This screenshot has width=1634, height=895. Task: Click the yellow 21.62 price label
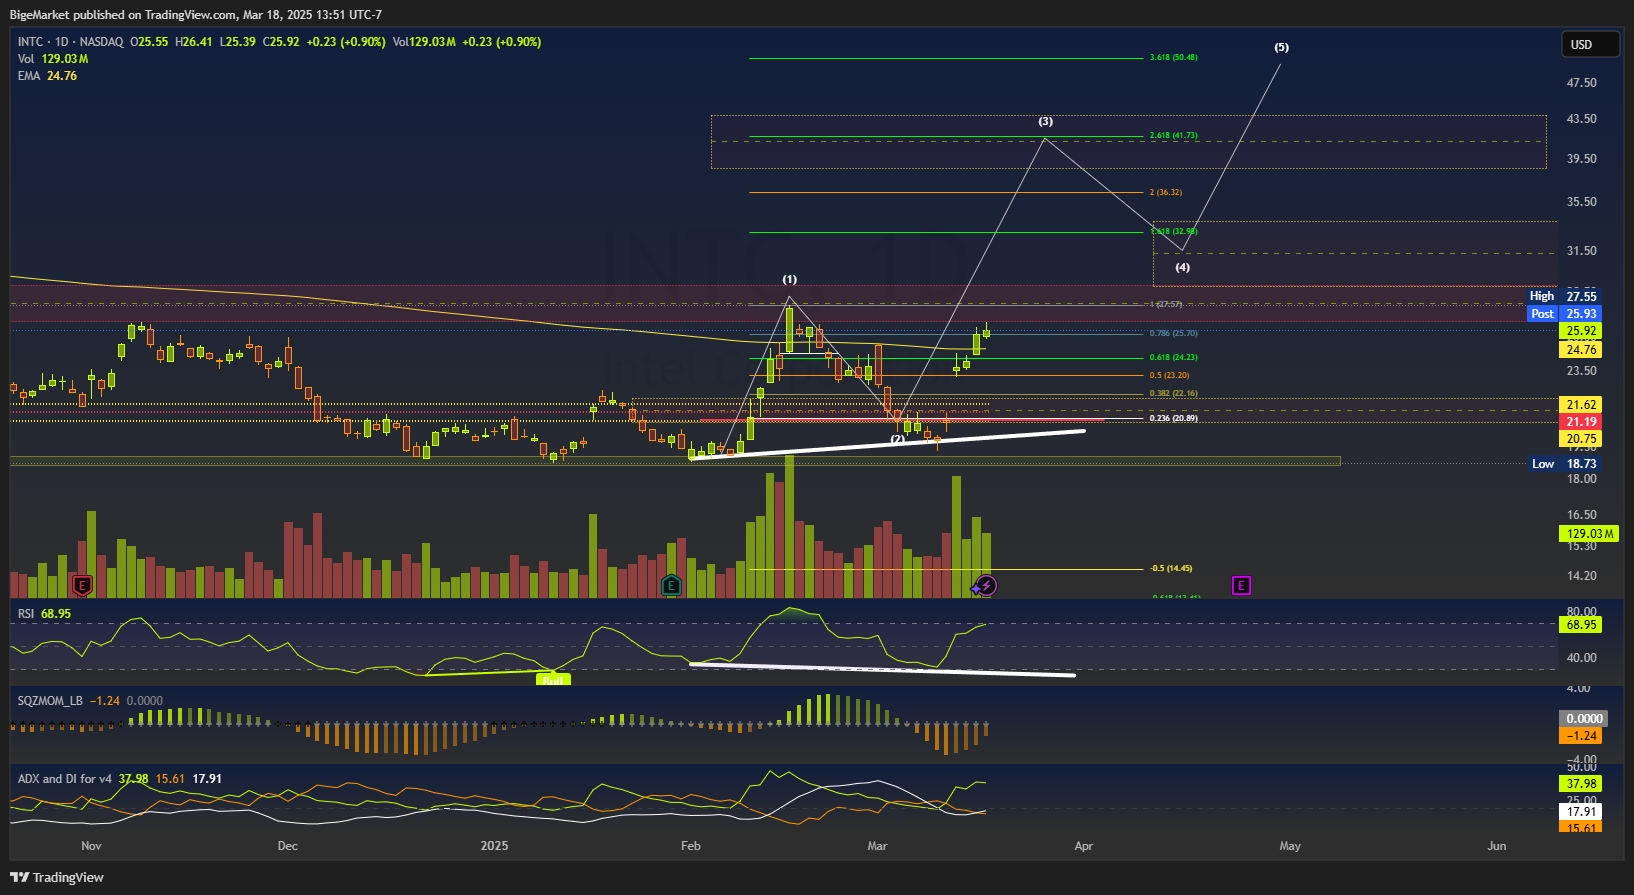pyautogui.click(x=1581, y=405)
